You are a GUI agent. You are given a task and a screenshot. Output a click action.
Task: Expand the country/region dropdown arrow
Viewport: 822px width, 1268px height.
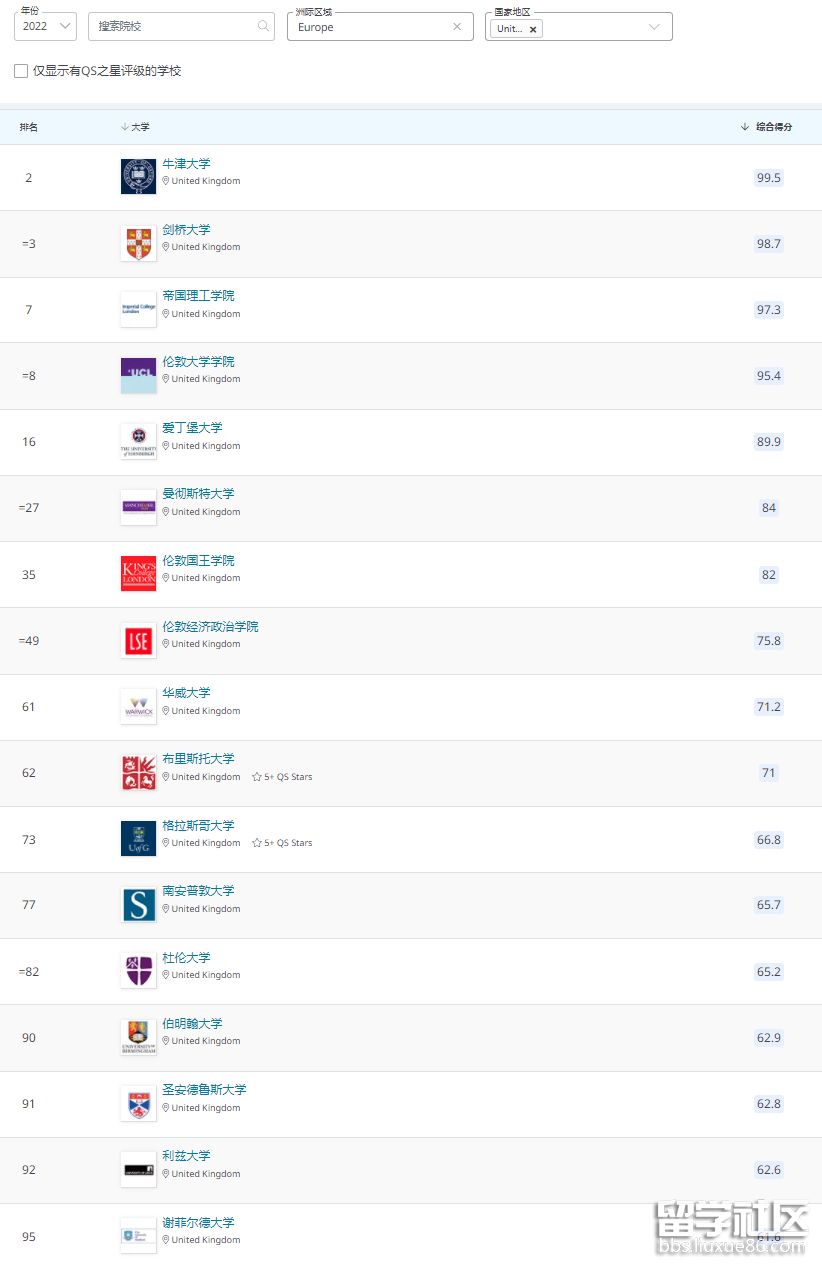[655, 27]
